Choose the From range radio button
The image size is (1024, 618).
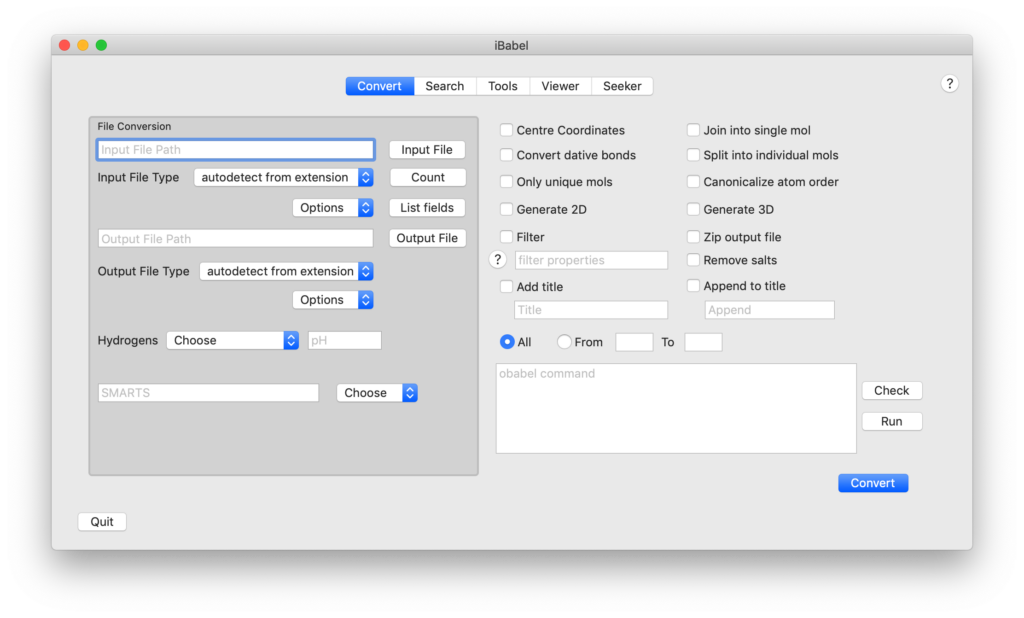pyautogui.click(x=564, y=342)
